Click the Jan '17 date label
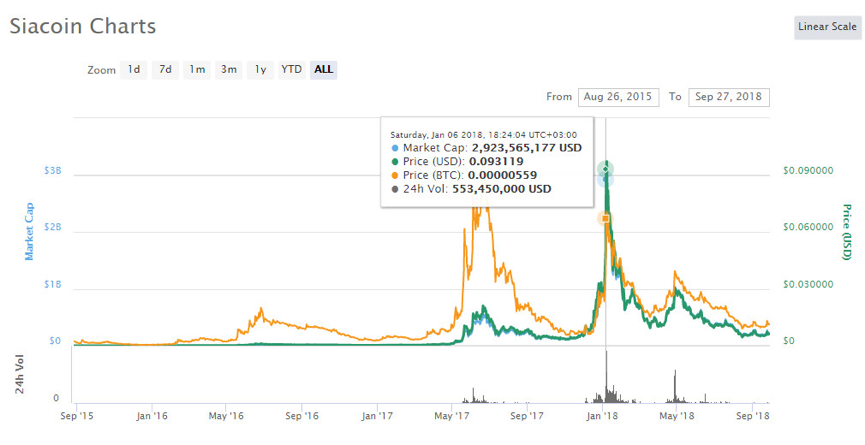 tap(377, 416)
